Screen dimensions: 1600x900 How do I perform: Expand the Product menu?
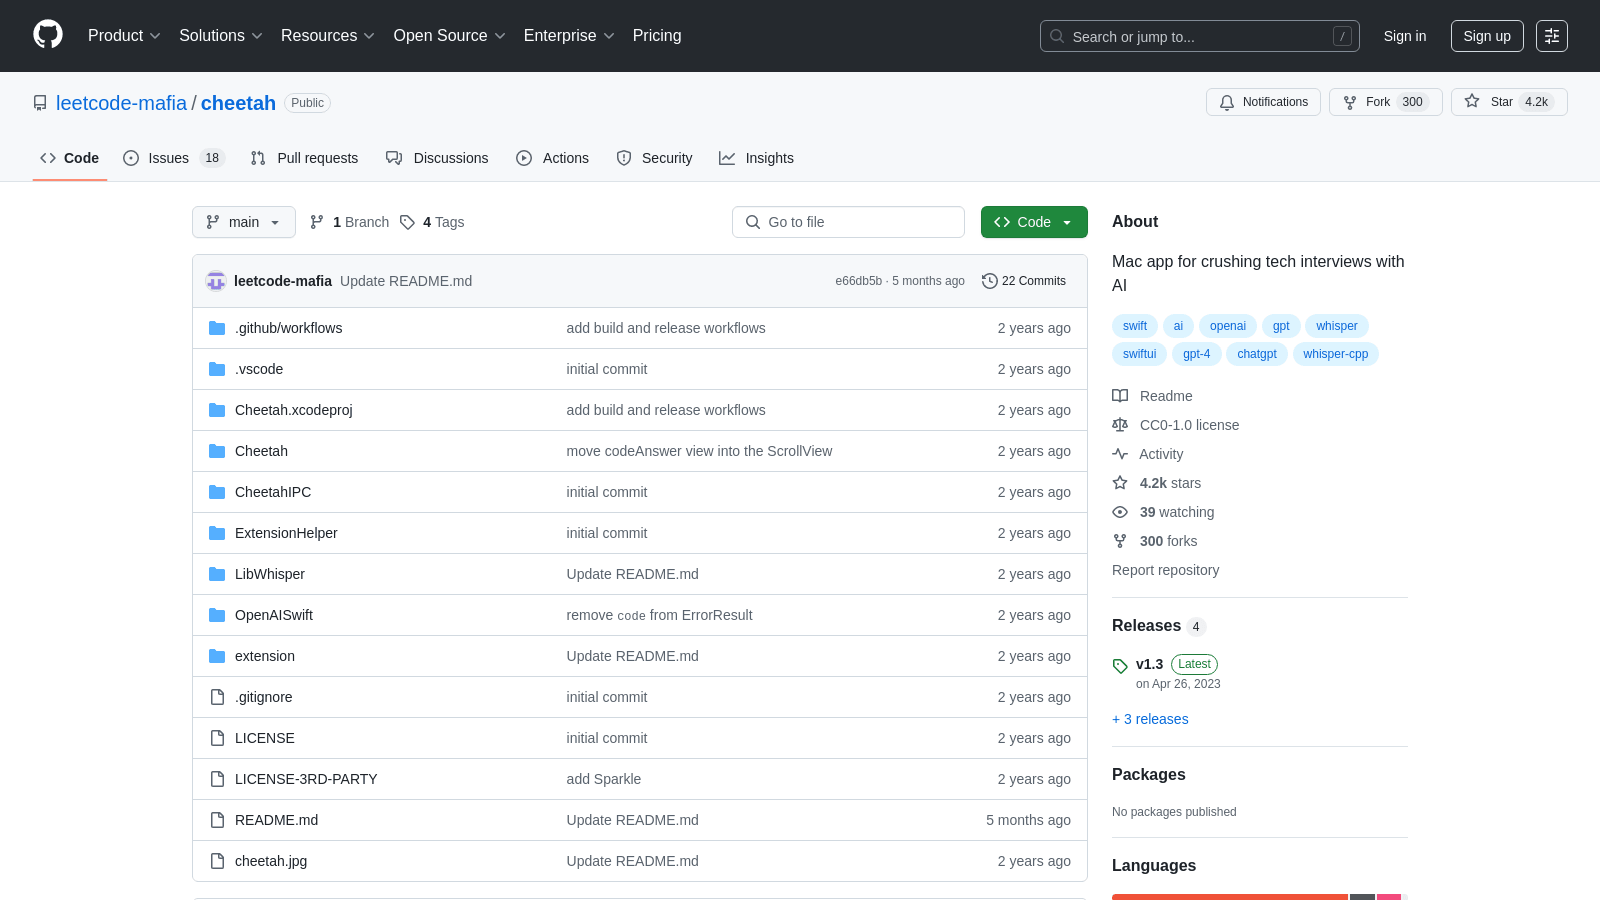point(124,35)
